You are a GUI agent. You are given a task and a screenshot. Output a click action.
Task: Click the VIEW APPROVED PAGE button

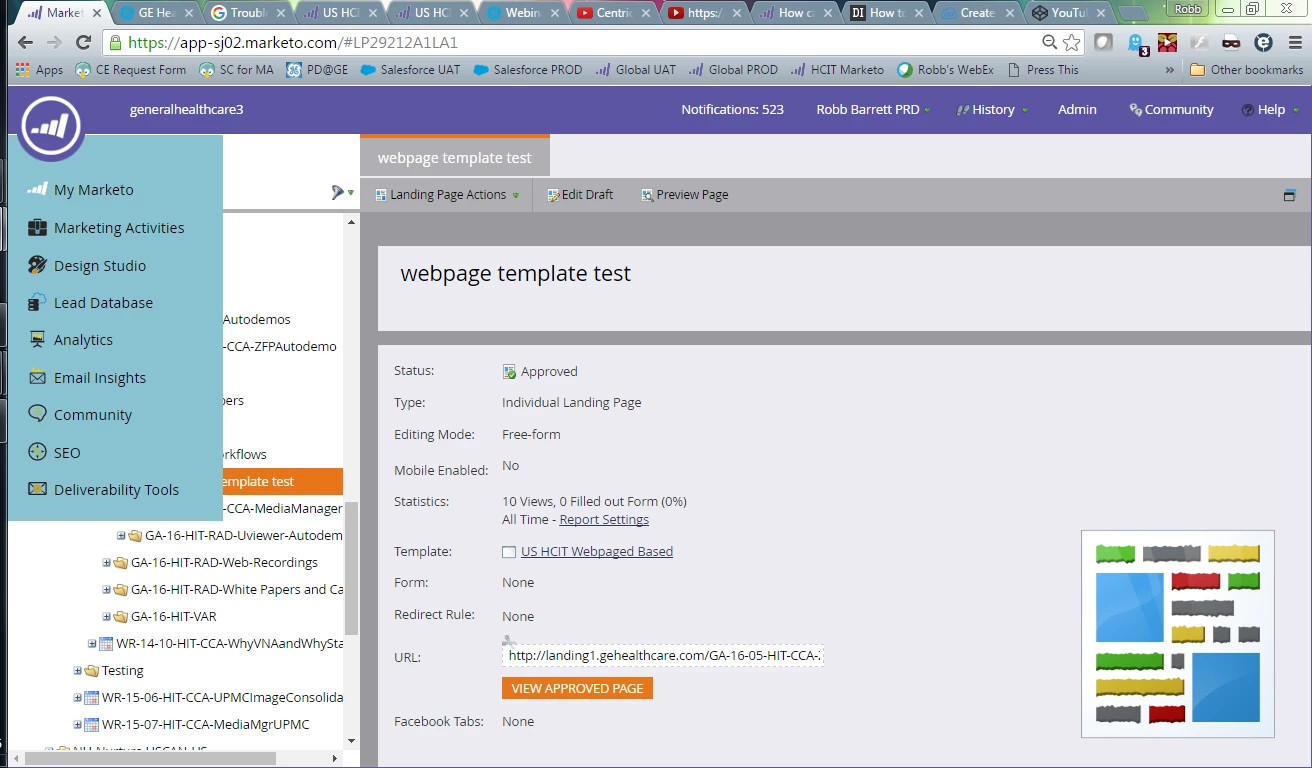click(577, 688)
